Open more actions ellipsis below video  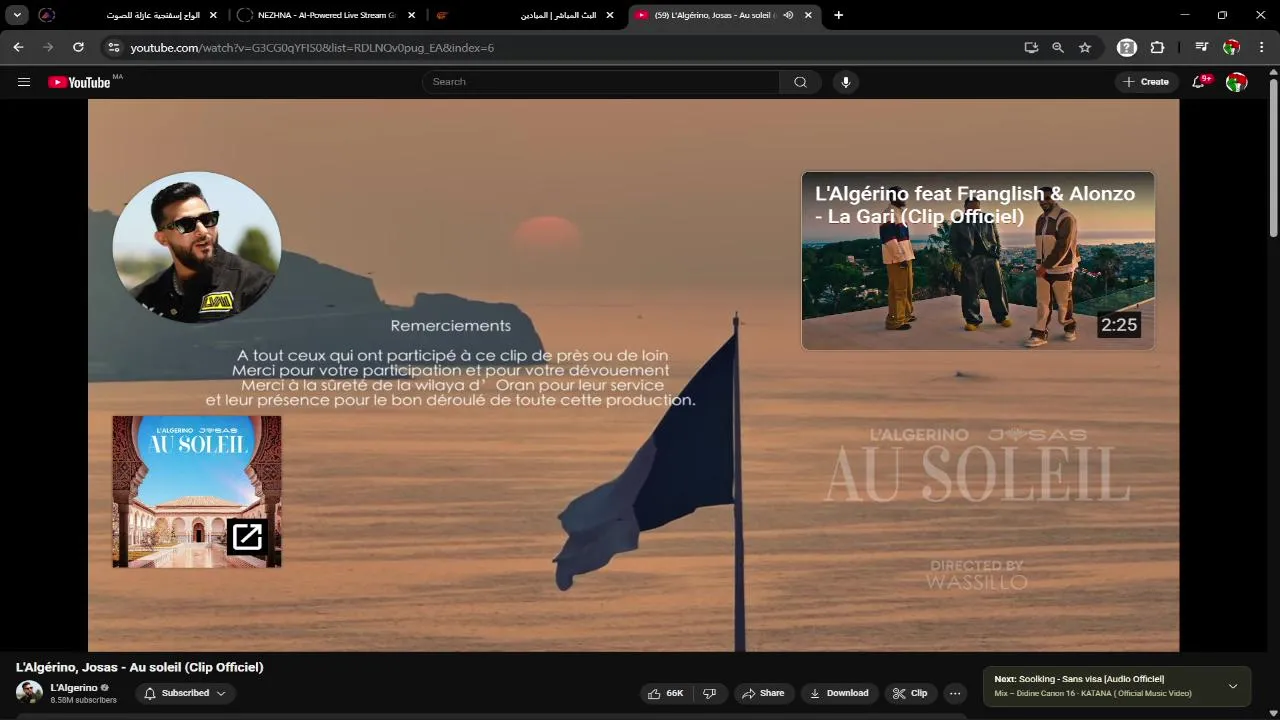coord(955,693)
